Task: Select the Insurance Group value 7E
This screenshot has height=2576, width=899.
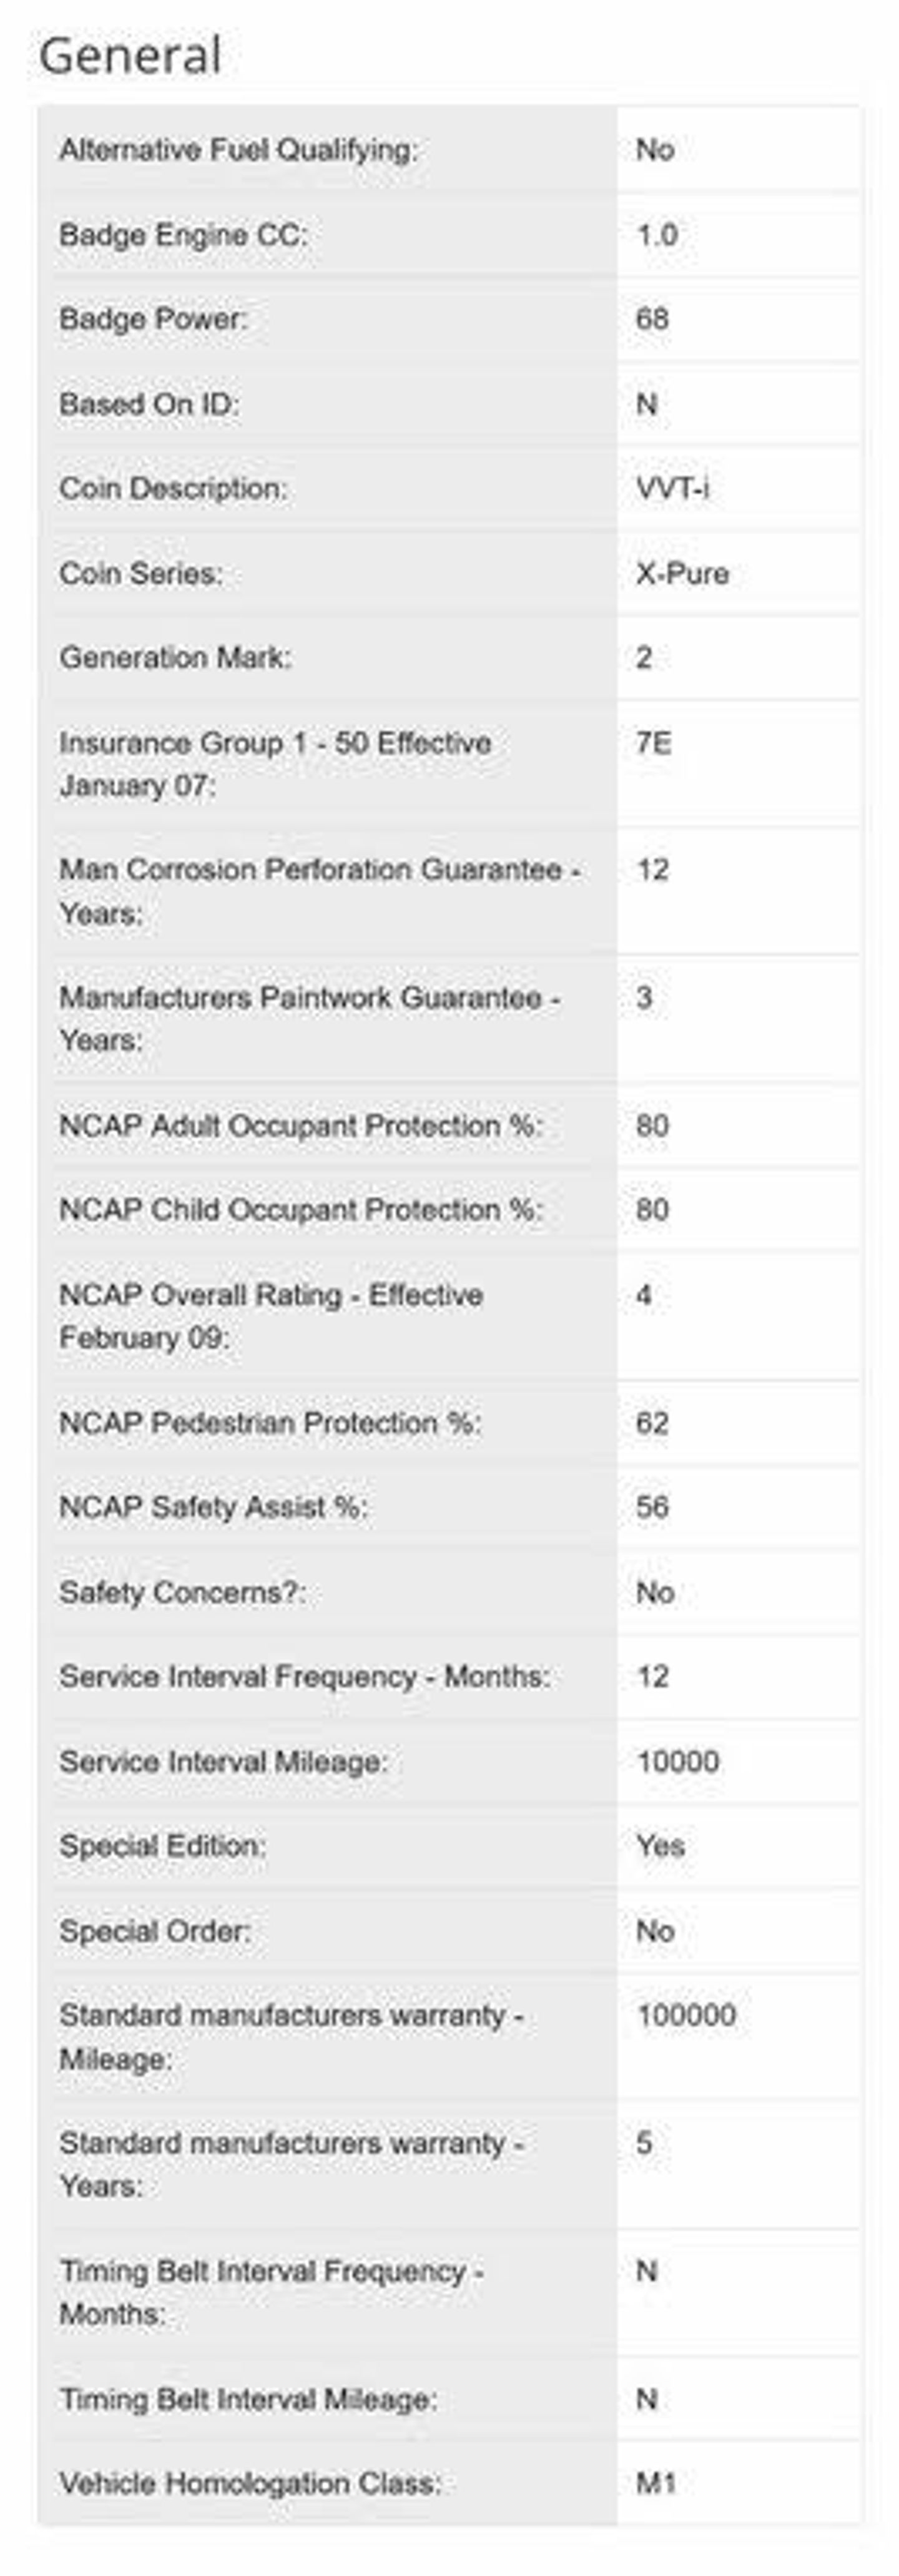Action: pos(654,743)
